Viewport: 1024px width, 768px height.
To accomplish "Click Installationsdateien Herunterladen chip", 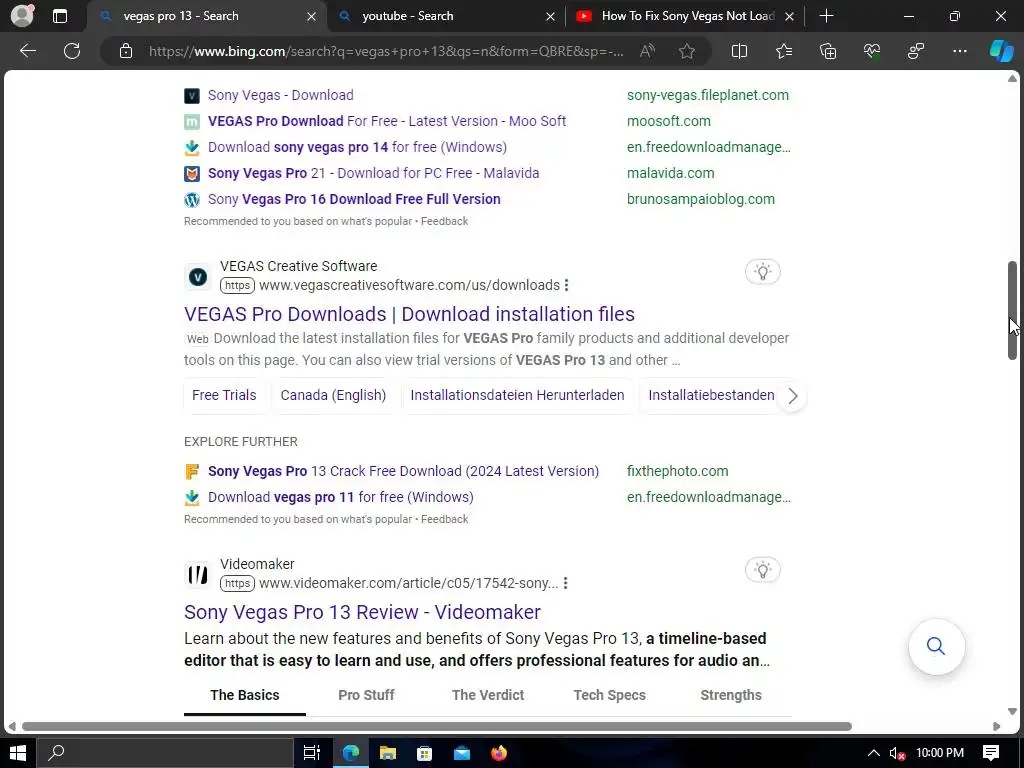I will coord(517,395).
